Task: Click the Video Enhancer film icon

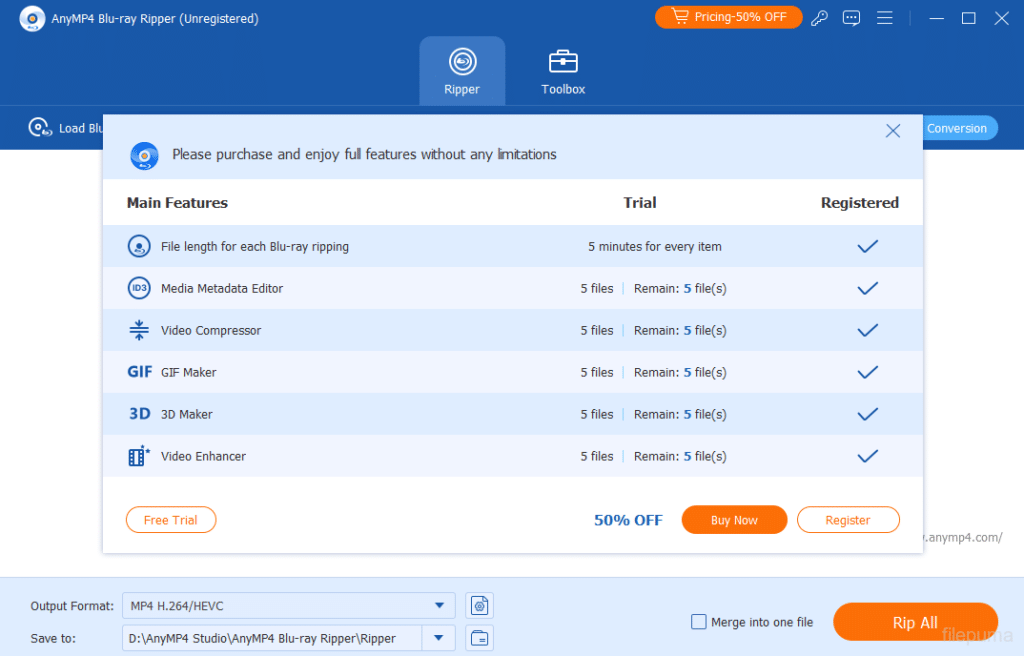Action: tap(138, 455)
